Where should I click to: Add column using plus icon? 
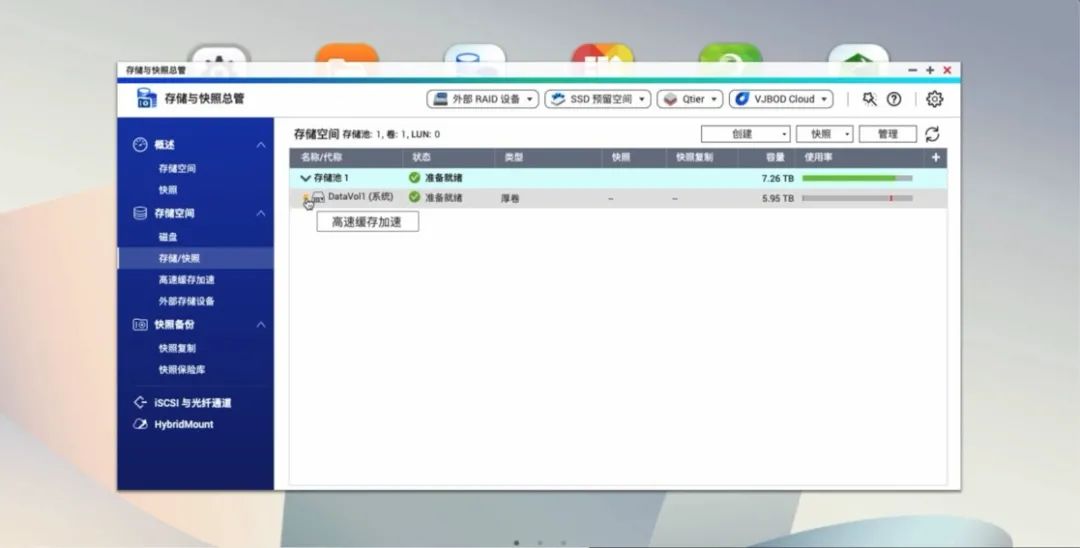(935, 158)
